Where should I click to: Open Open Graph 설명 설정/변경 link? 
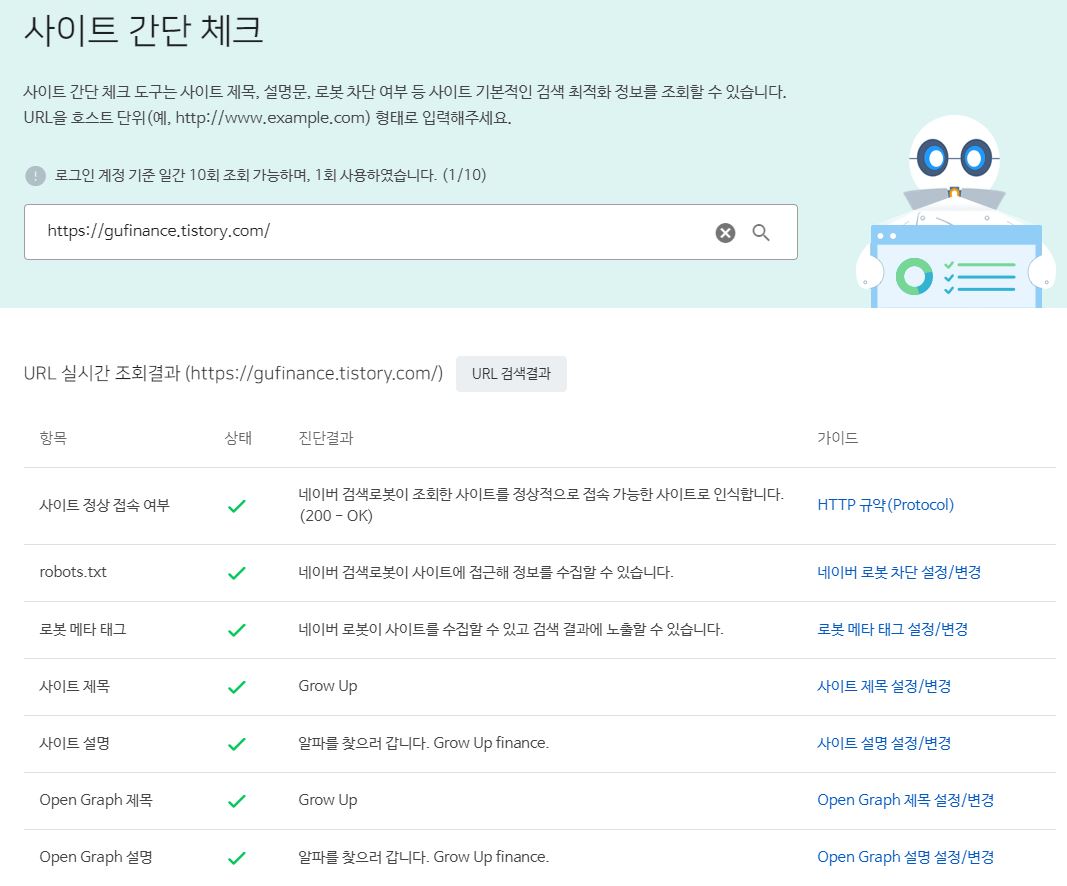(906, 857)
